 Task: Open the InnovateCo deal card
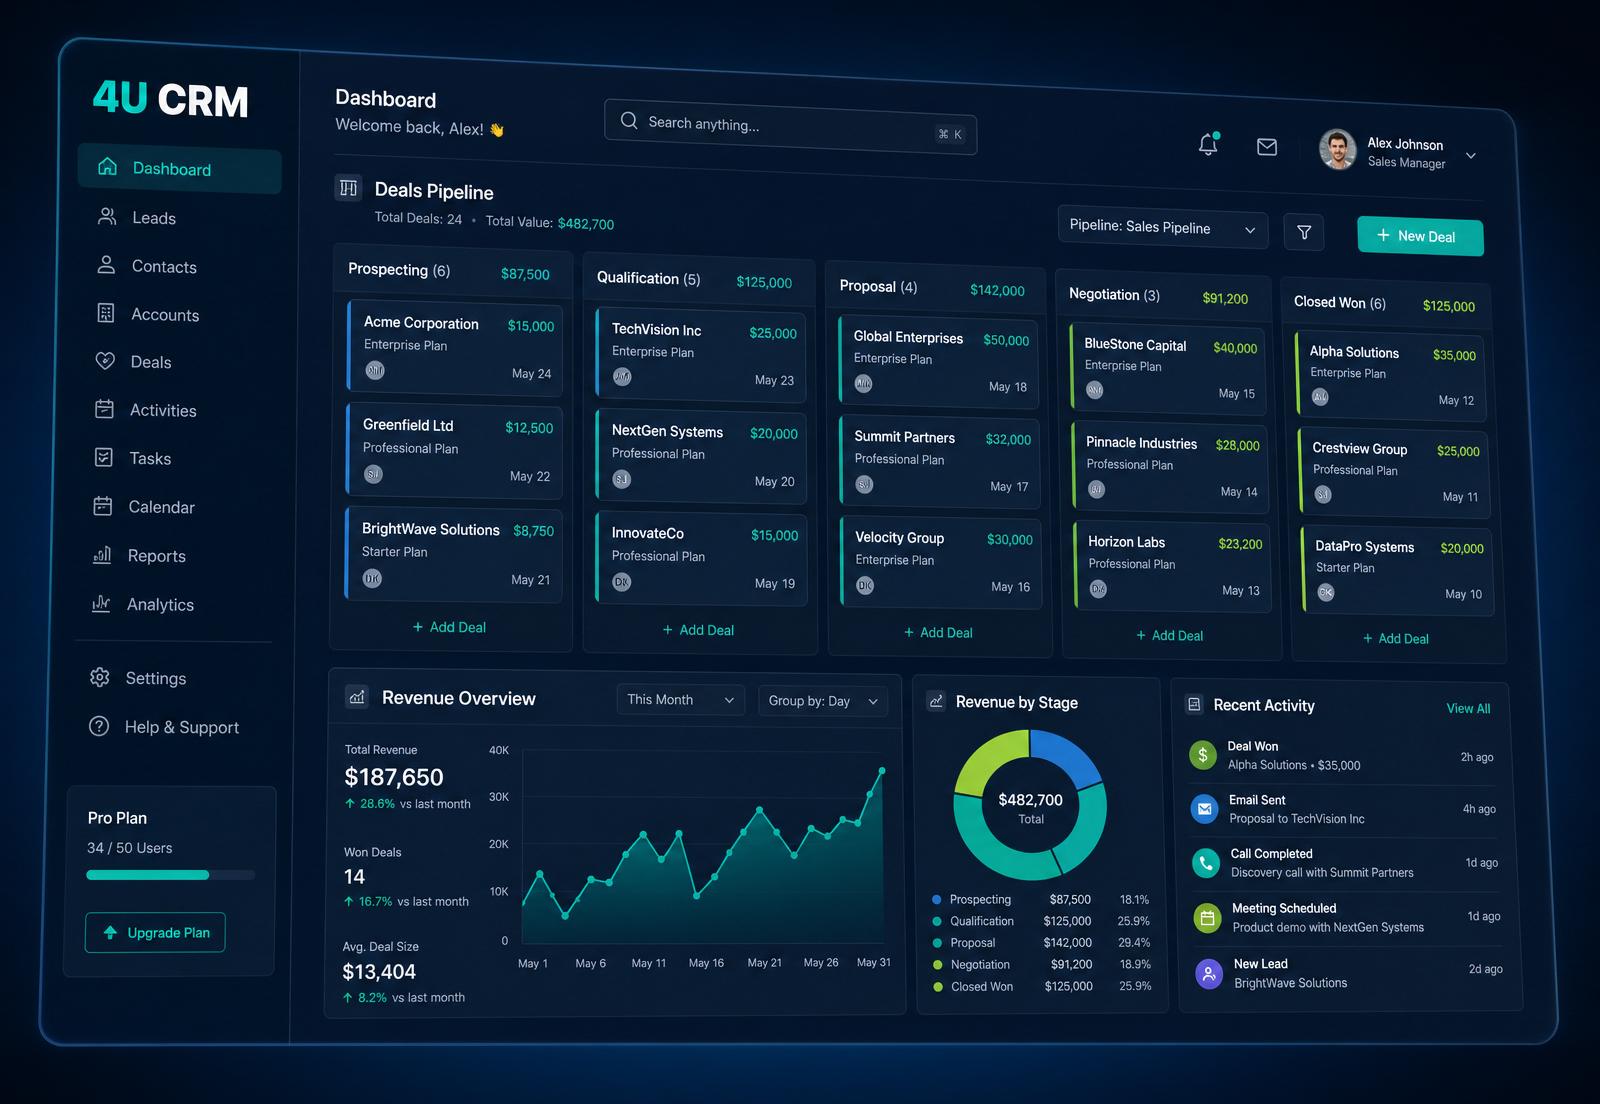coord(701,558)
